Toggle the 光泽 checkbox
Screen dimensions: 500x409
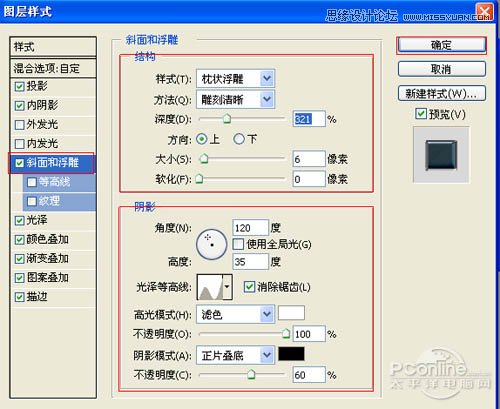click(x=20, y=220)
